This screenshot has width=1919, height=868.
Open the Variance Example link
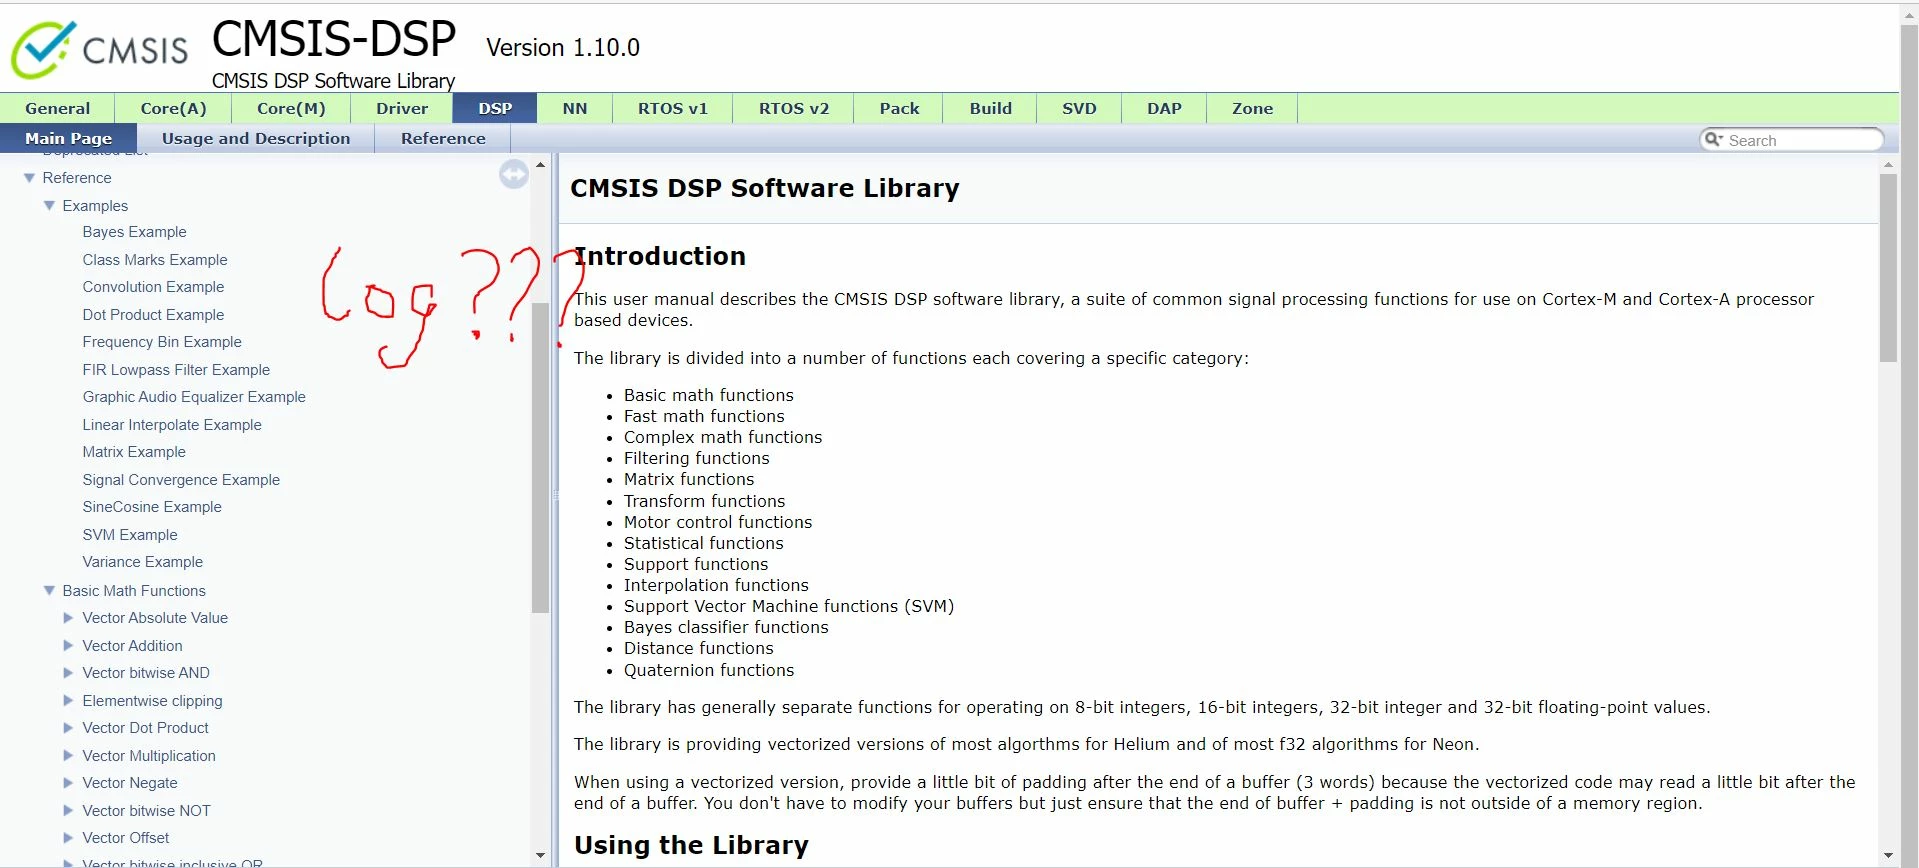point(142,562)
